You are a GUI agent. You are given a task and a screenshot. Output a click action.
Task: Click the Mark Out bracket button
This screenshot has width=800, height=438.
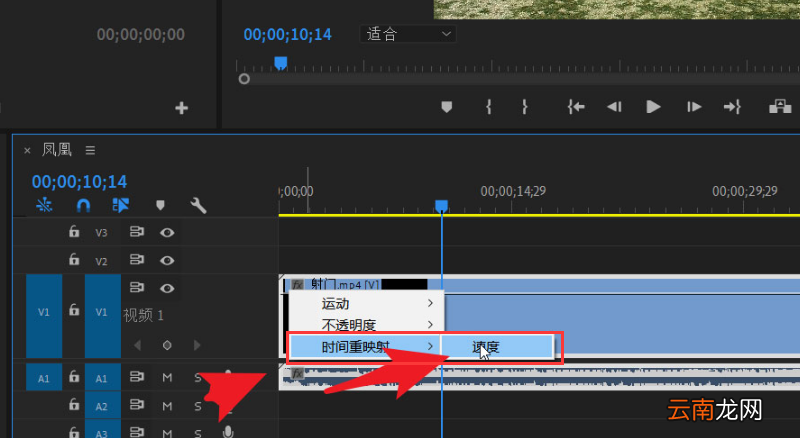click(x=524, y=107)
